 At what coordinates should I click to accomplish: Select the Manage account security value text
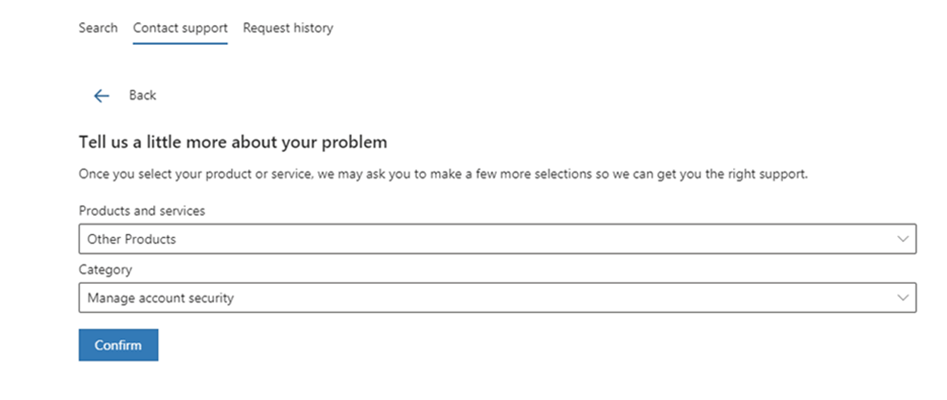[x=161, y=298]
